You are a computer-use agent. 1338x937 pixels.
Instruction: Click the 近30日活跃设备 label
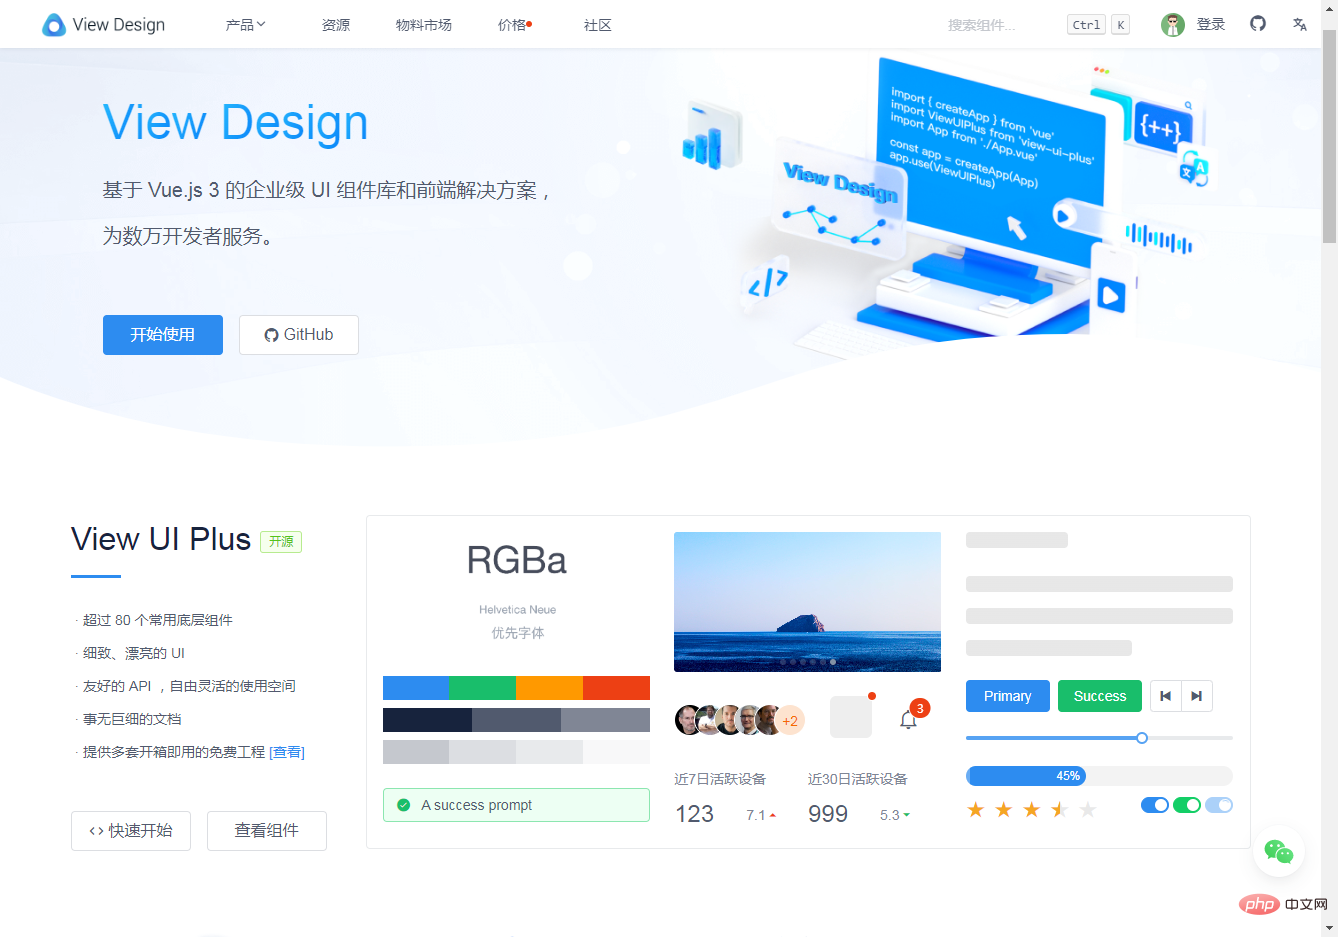[x=858, y=779]
